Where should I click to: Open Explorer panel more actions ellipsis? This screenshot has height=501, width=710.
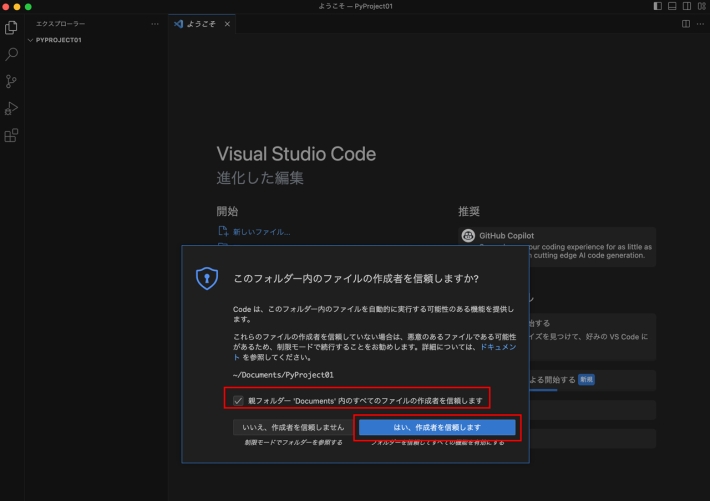(155, 24)
